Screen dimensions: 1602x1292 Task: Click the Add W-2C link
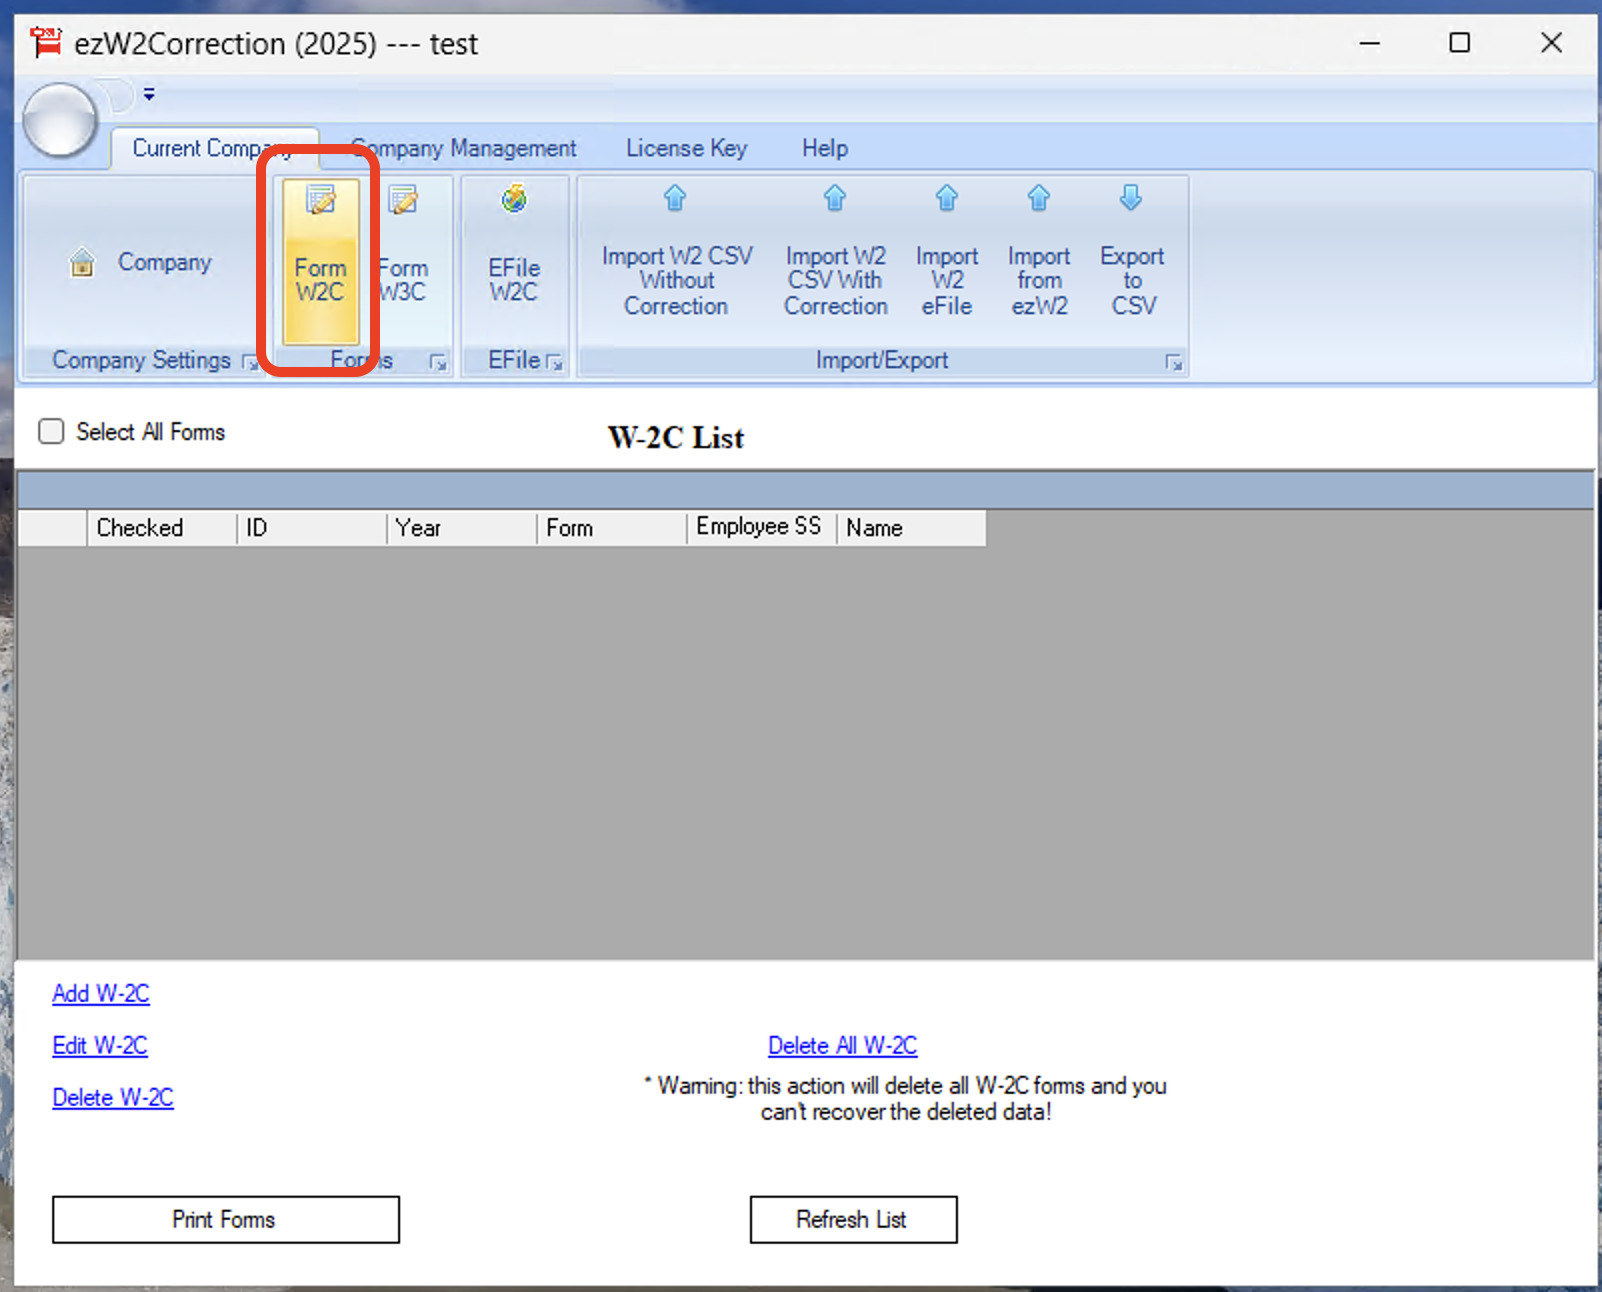tap(101, 993)
